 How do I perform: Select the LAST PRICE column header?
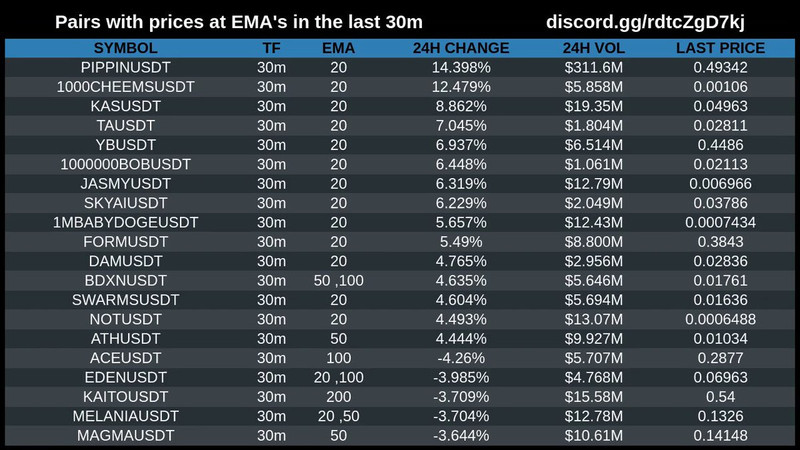[x=720, y=48]
